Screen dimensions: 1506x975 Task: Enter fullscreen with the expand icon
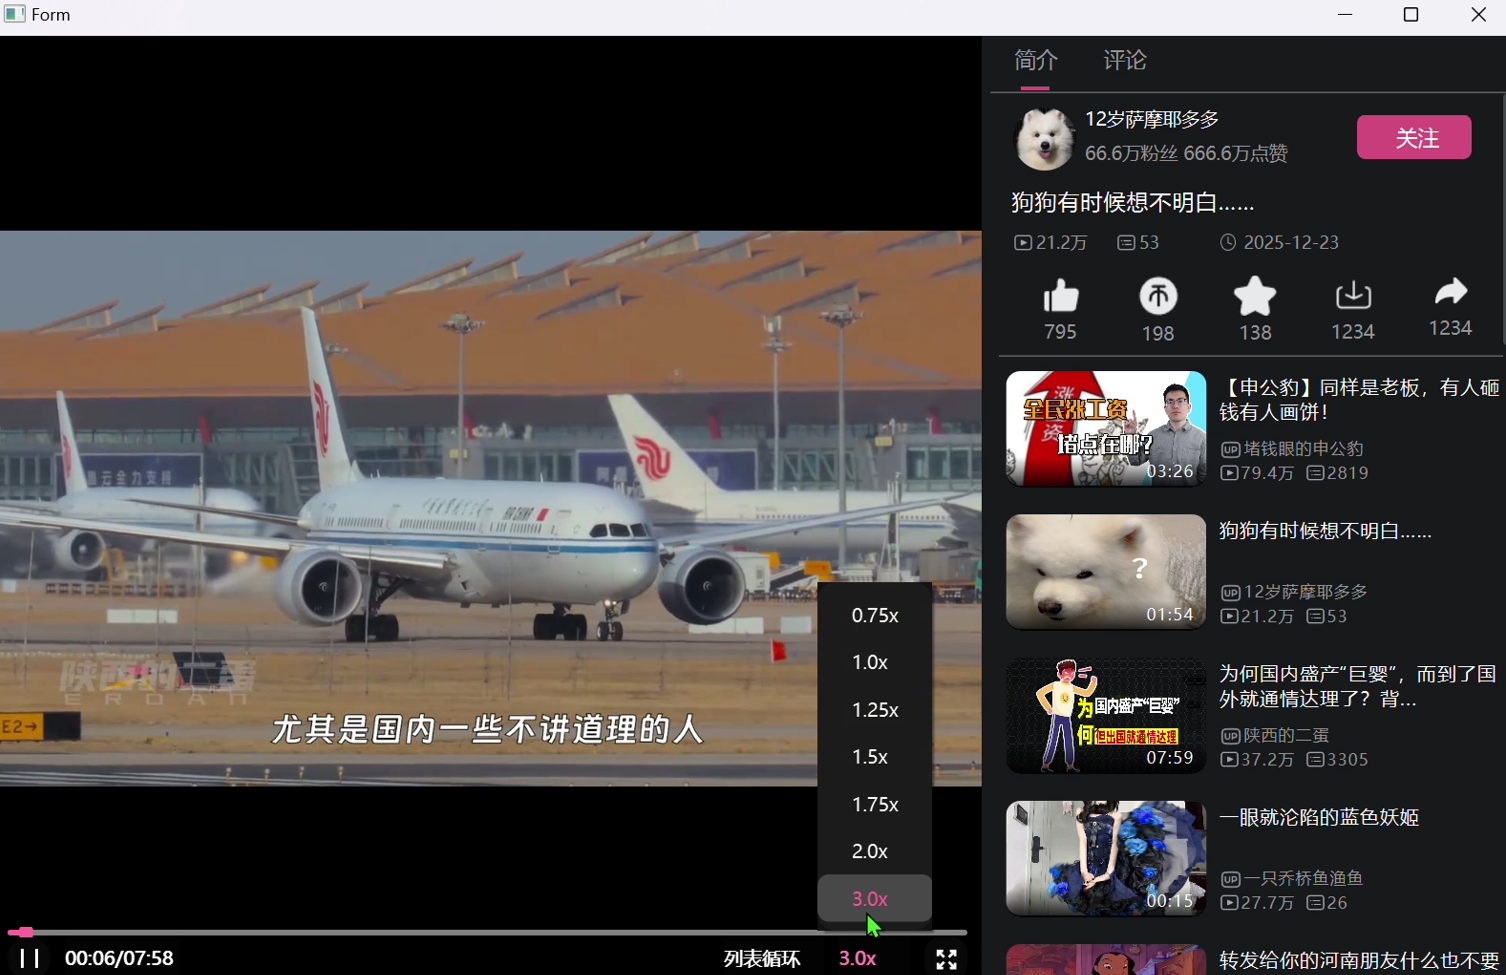[x=946, y=959]
